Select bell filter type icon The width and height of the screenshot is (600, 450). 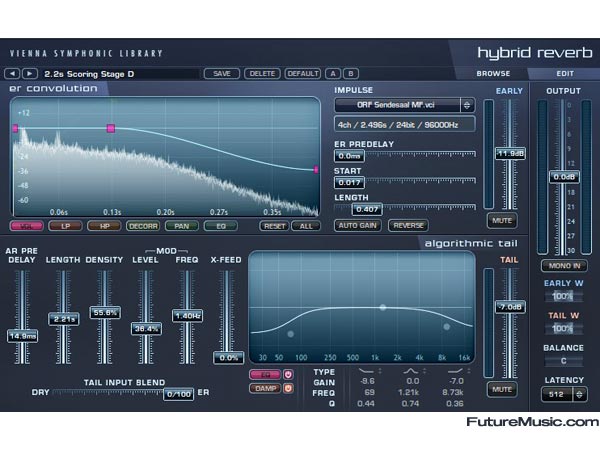(x=411, y=371)
